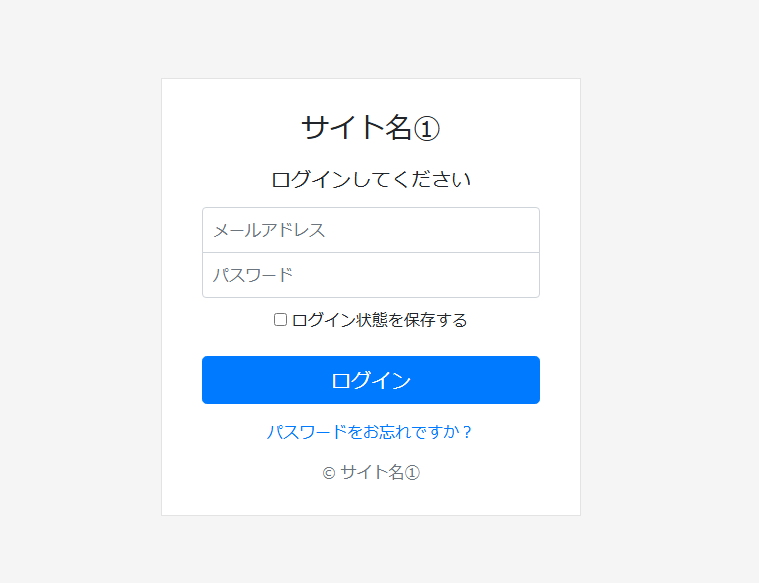Enable the ログイン状態を保存する checkbox

point(280,320)
